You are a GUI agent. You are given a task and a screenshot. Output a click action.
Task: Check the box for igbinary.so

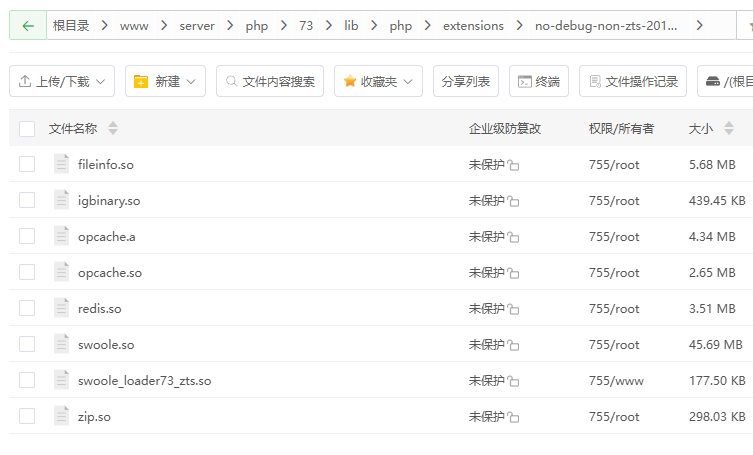27,200
